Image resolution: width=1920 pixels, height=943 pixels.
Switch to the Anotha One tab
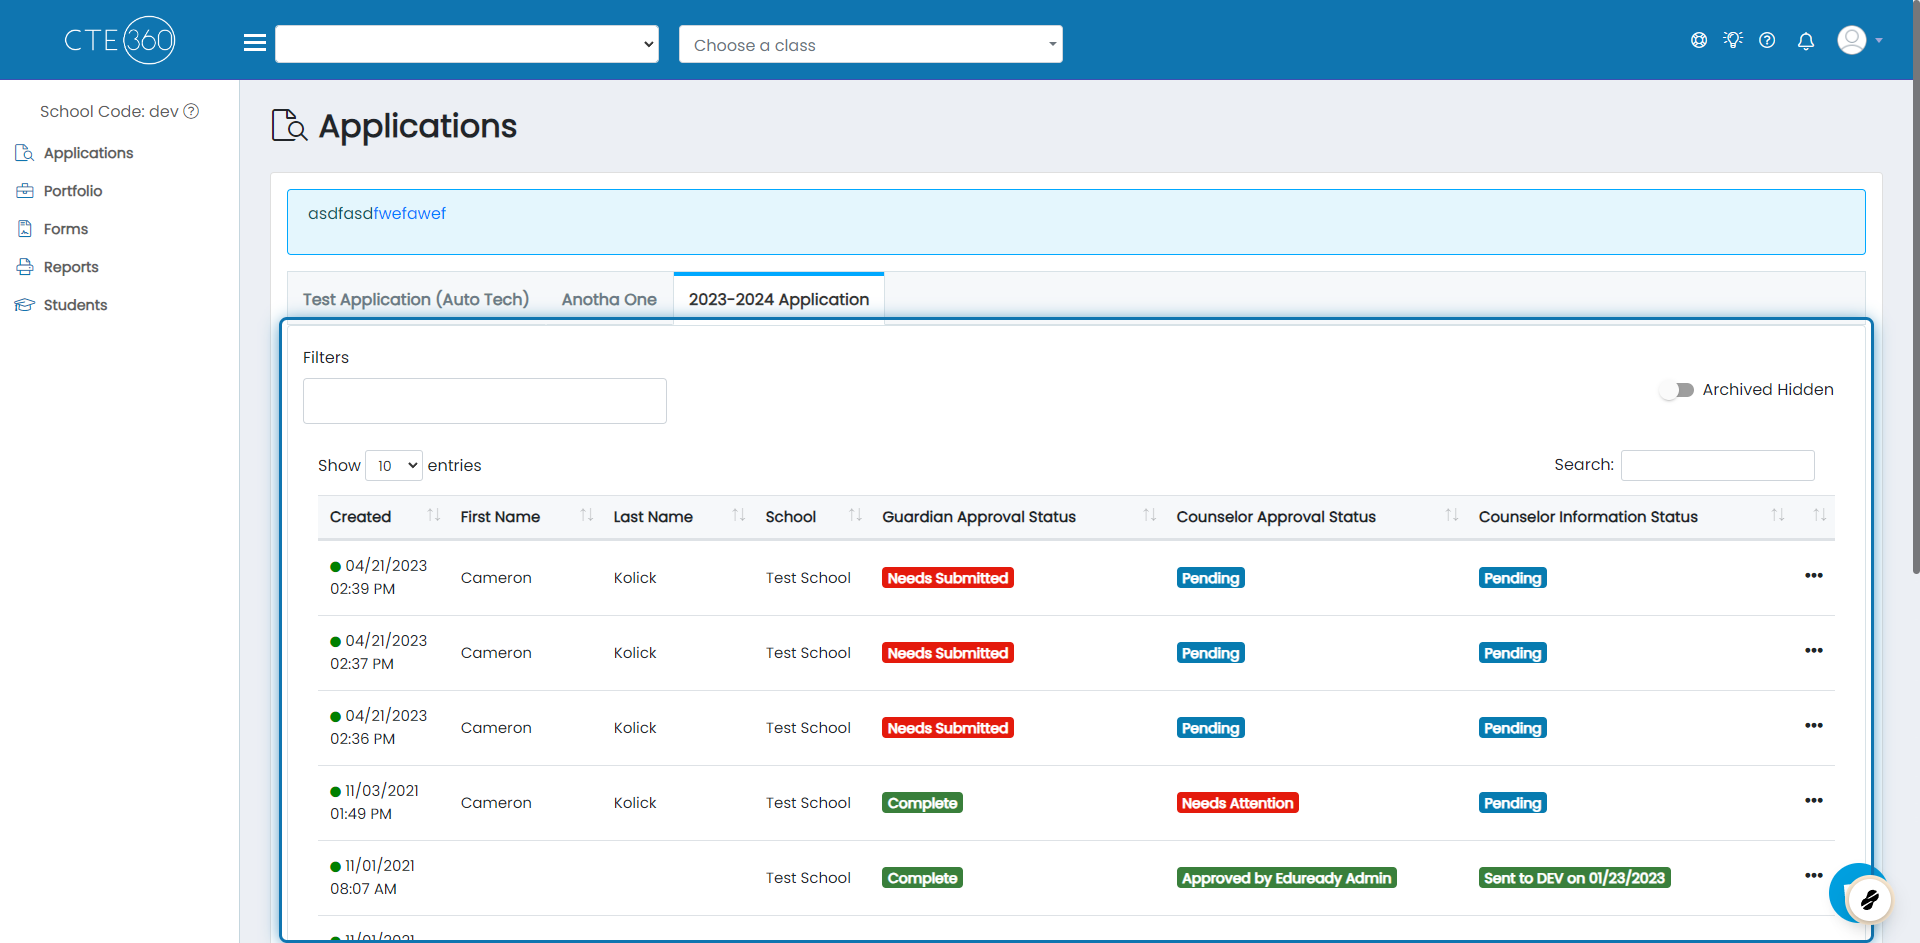609,299
